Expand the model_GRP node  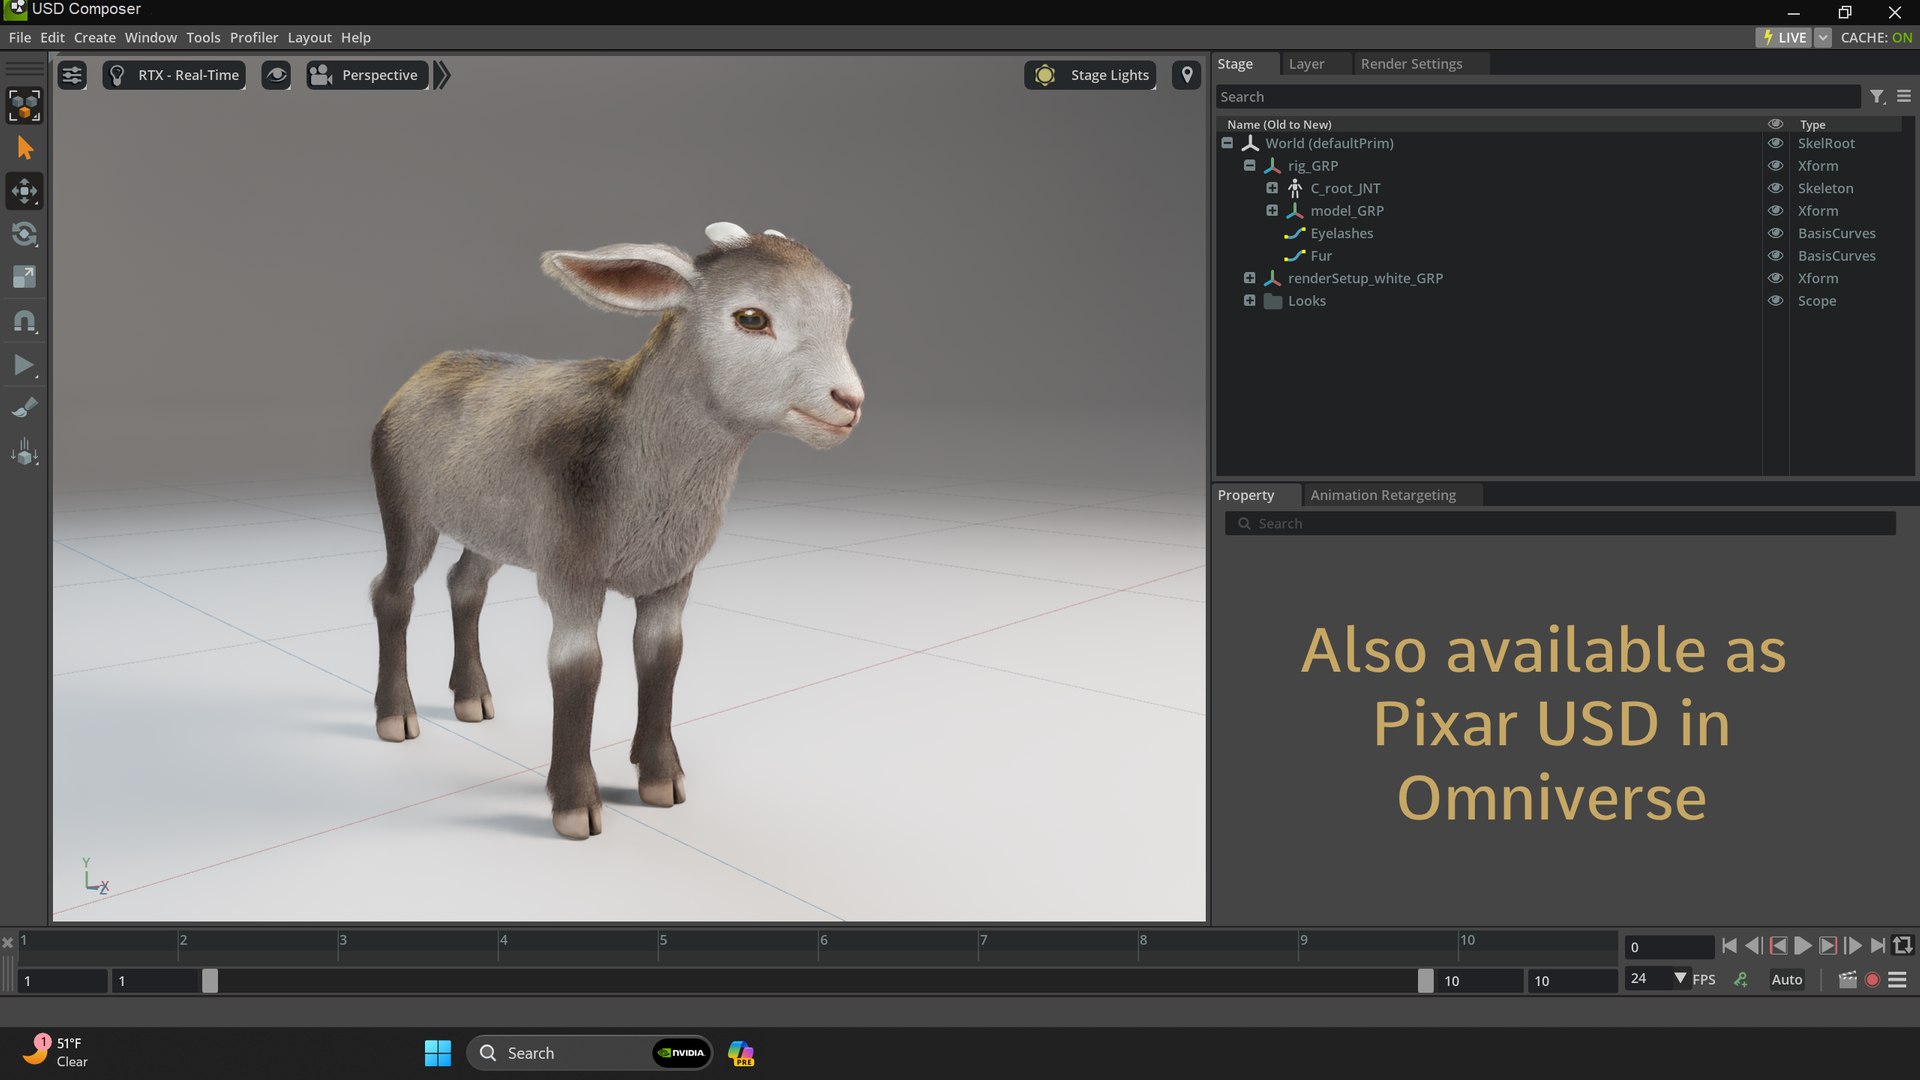point(1272,210)
